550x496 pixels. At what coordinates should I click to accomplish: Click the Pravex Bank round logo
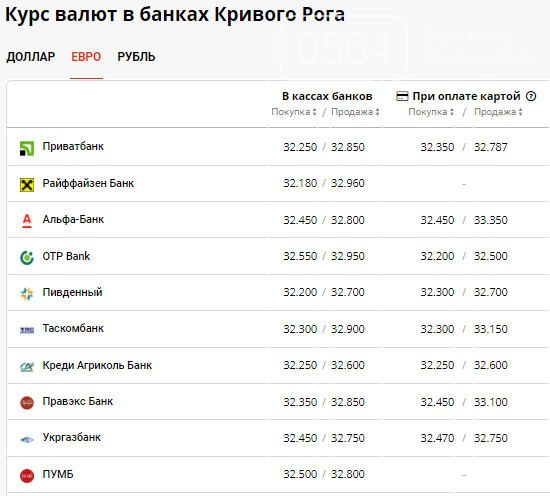[x=27, y=403]
